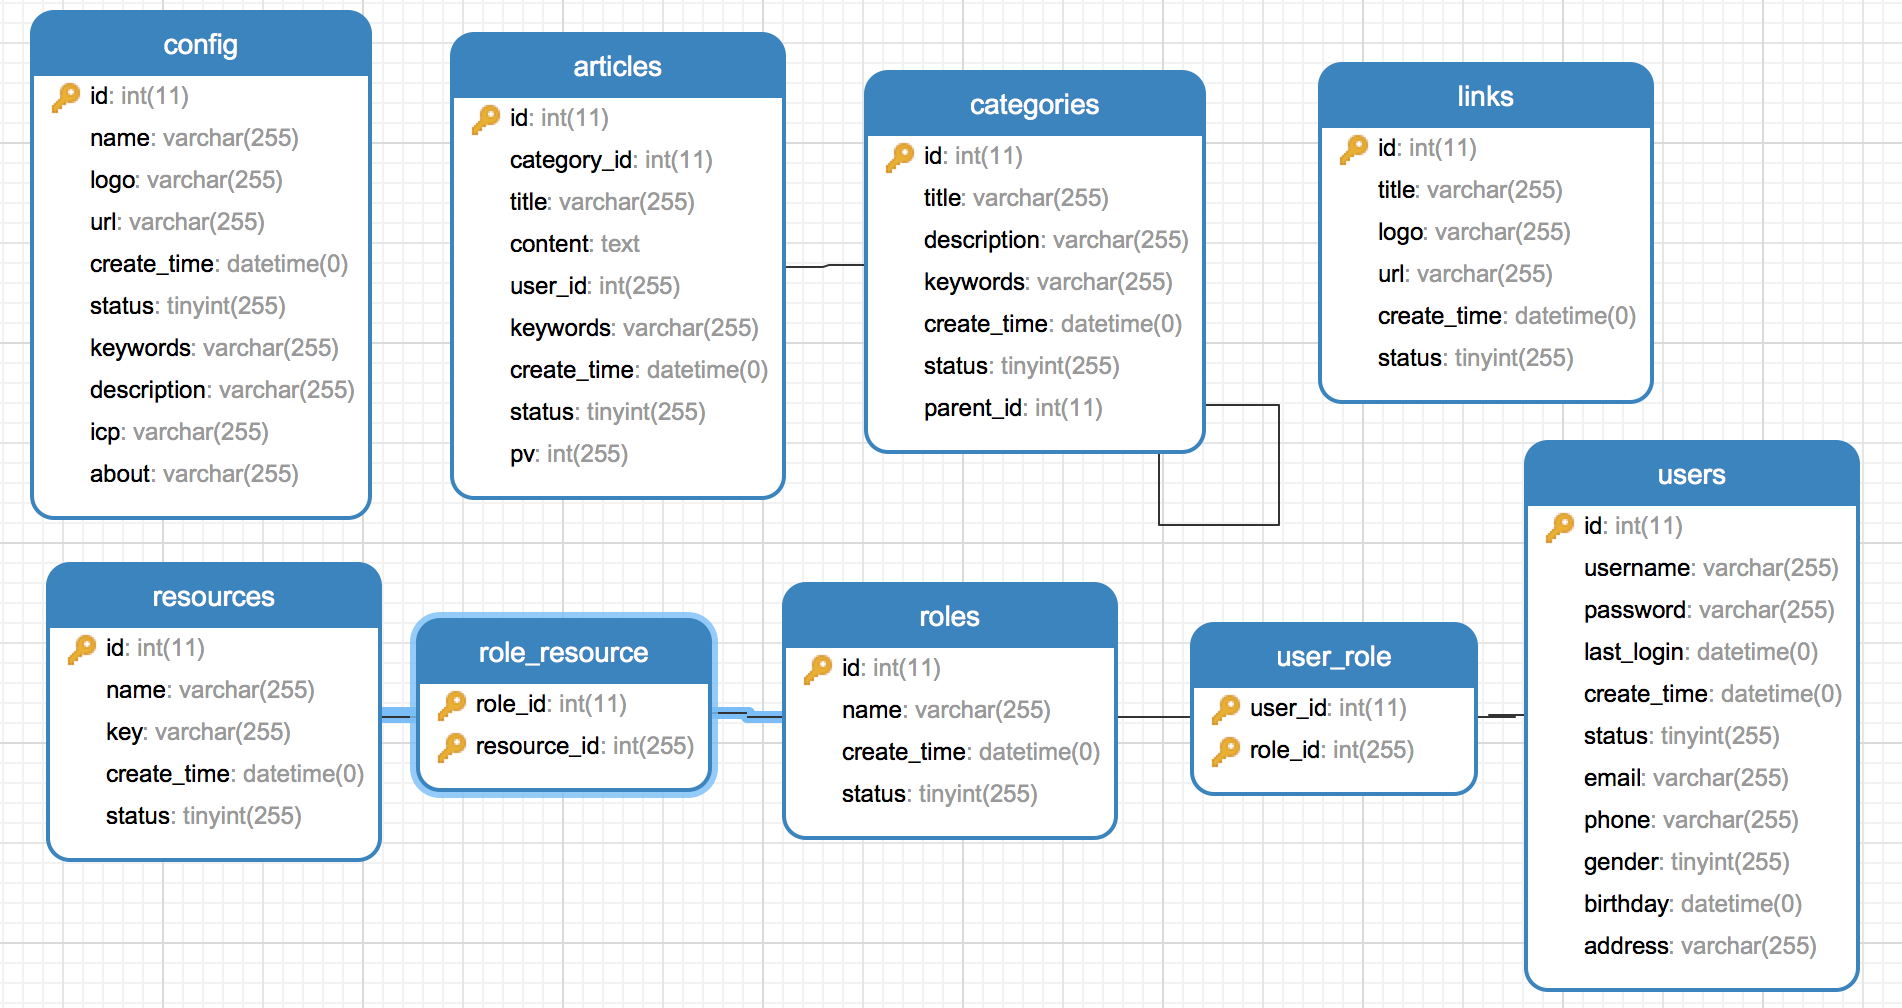Select the articles table header
This screenshot has width=1902, height=1008.
(x=617, y=67)
